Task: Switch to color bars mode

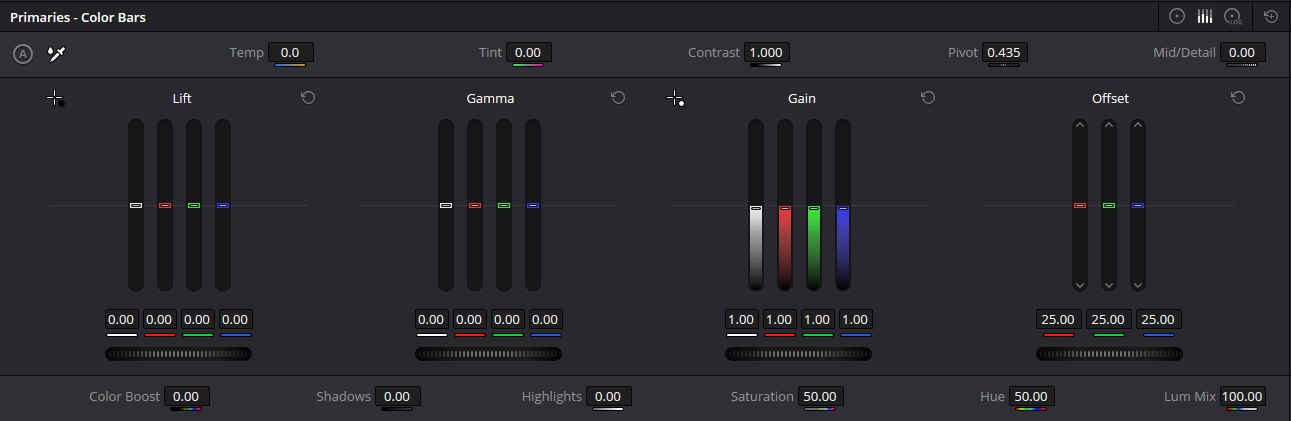Action: click(1205, 16)
